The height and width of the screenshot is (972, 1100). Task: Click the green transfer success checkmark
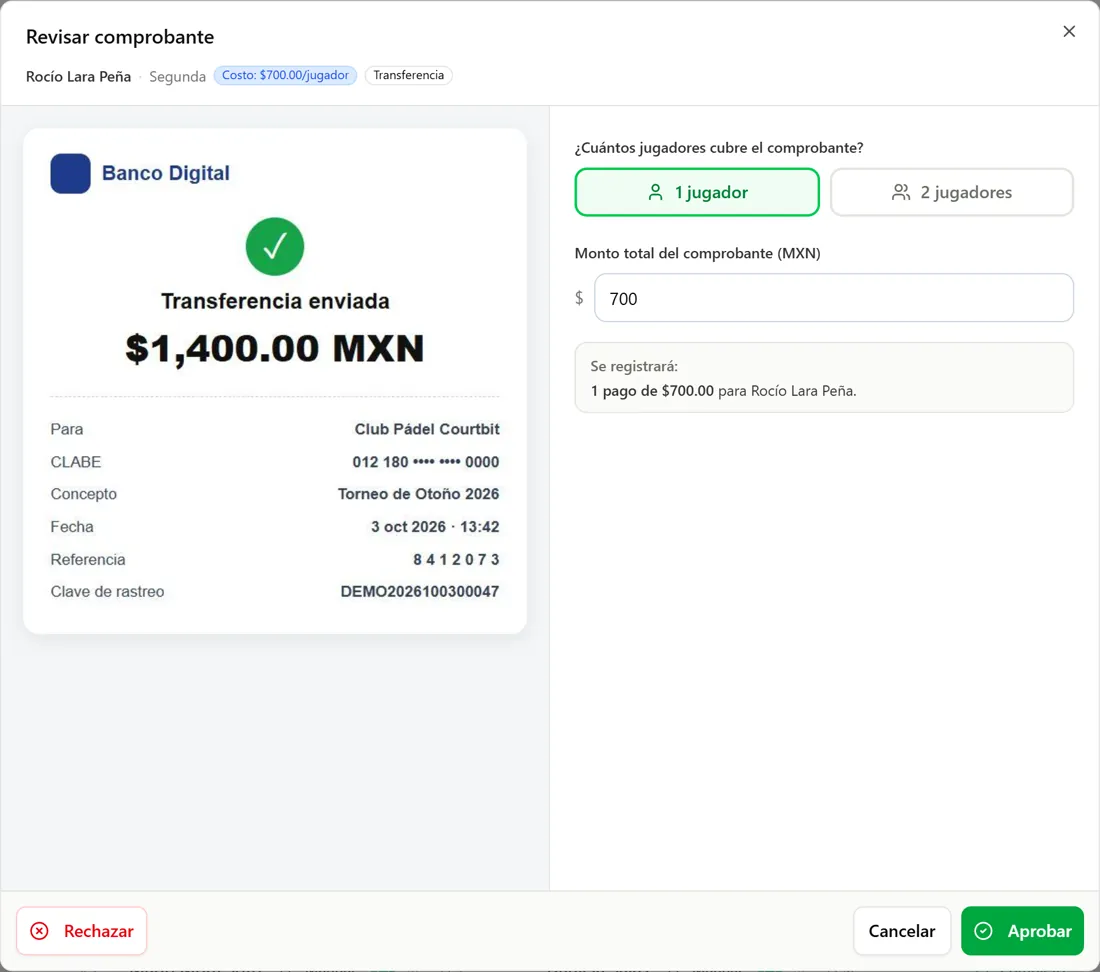pyautogui.click(x=274, y=247)
